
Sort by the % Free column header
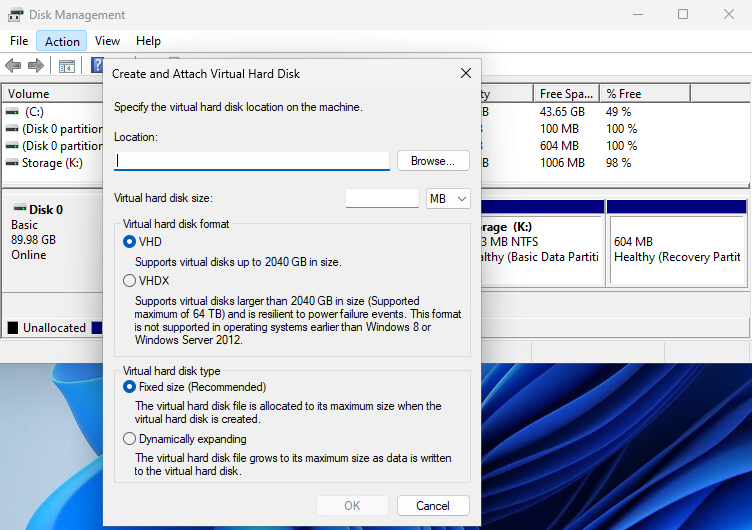click(x=645, y=94)
